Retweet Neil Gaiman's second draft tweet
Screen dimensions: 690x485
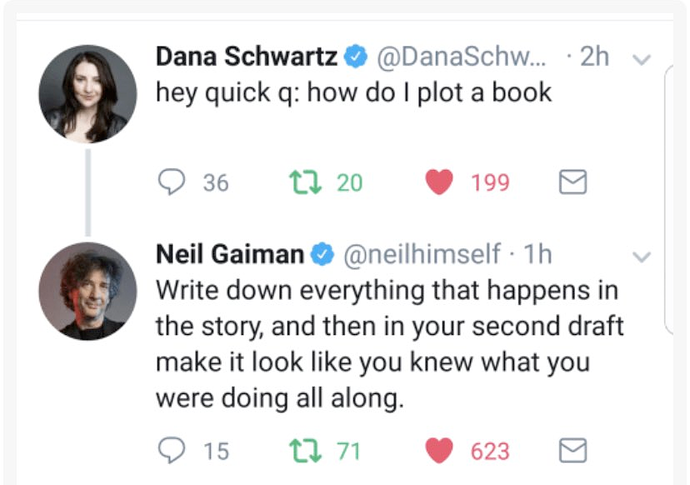tap(300, 451)
